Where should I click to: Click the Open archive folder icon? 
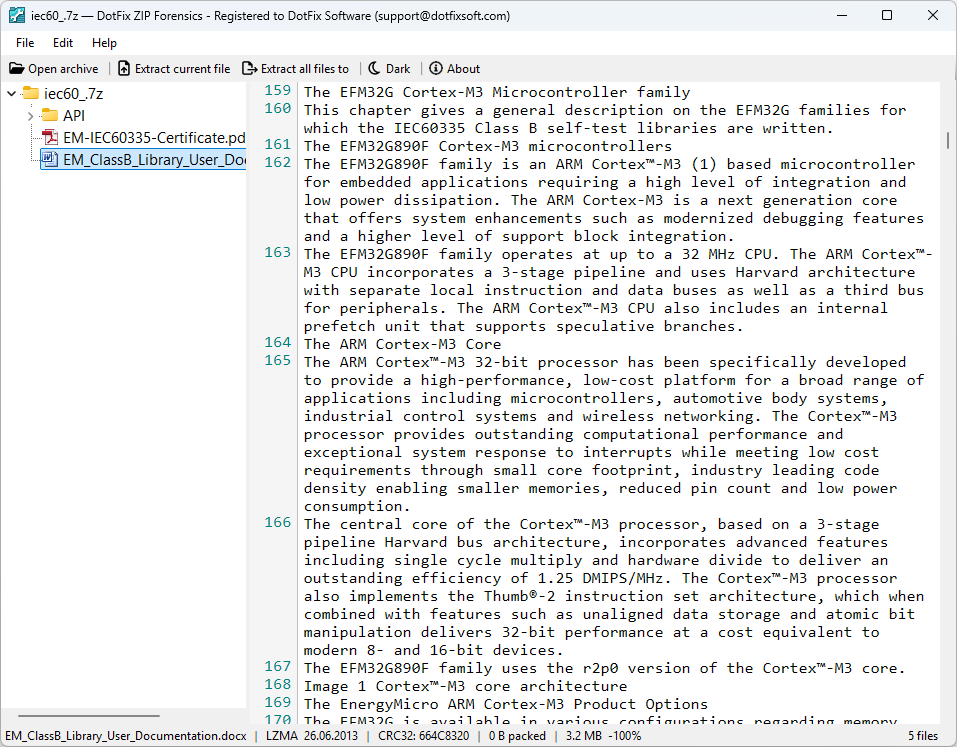click(16, 68)
